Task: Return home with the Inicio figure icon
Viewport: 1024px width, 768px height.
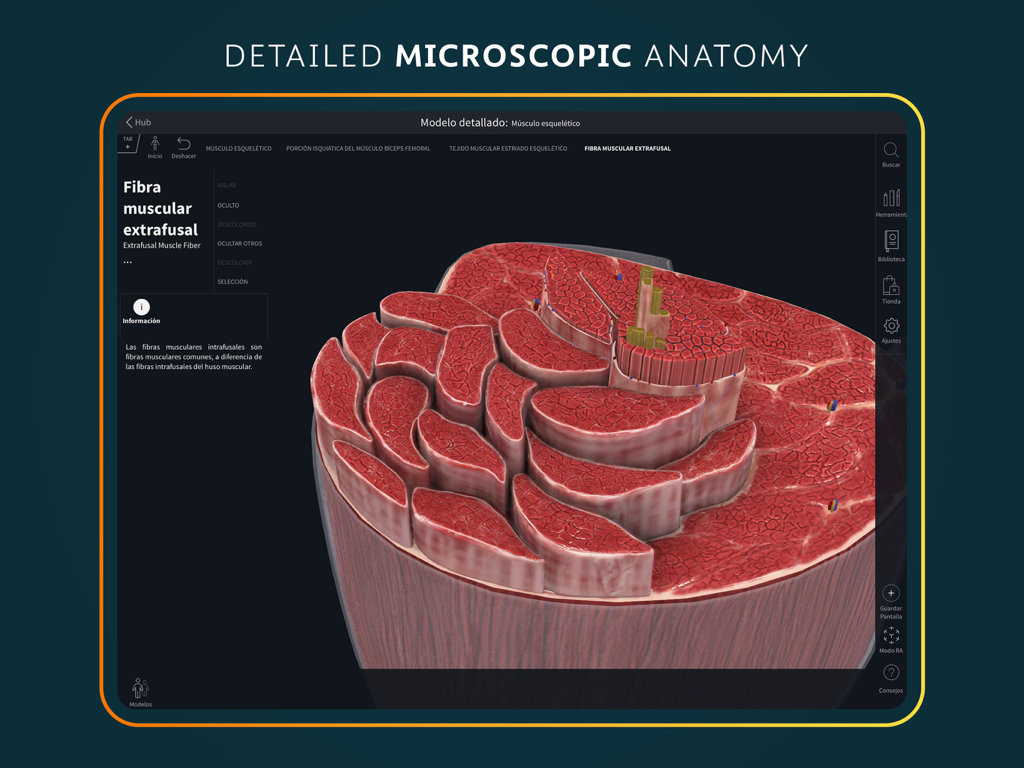Action: 155,148
